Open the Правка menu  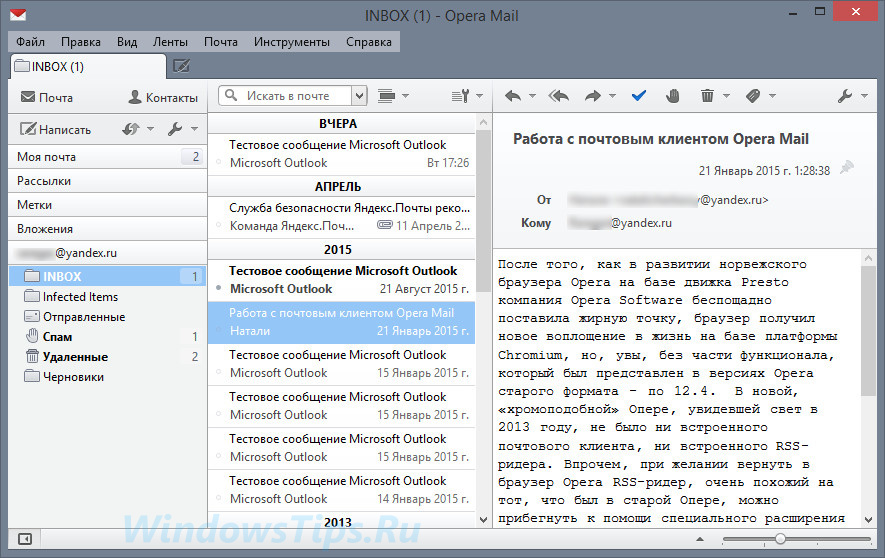coord(81,42)
